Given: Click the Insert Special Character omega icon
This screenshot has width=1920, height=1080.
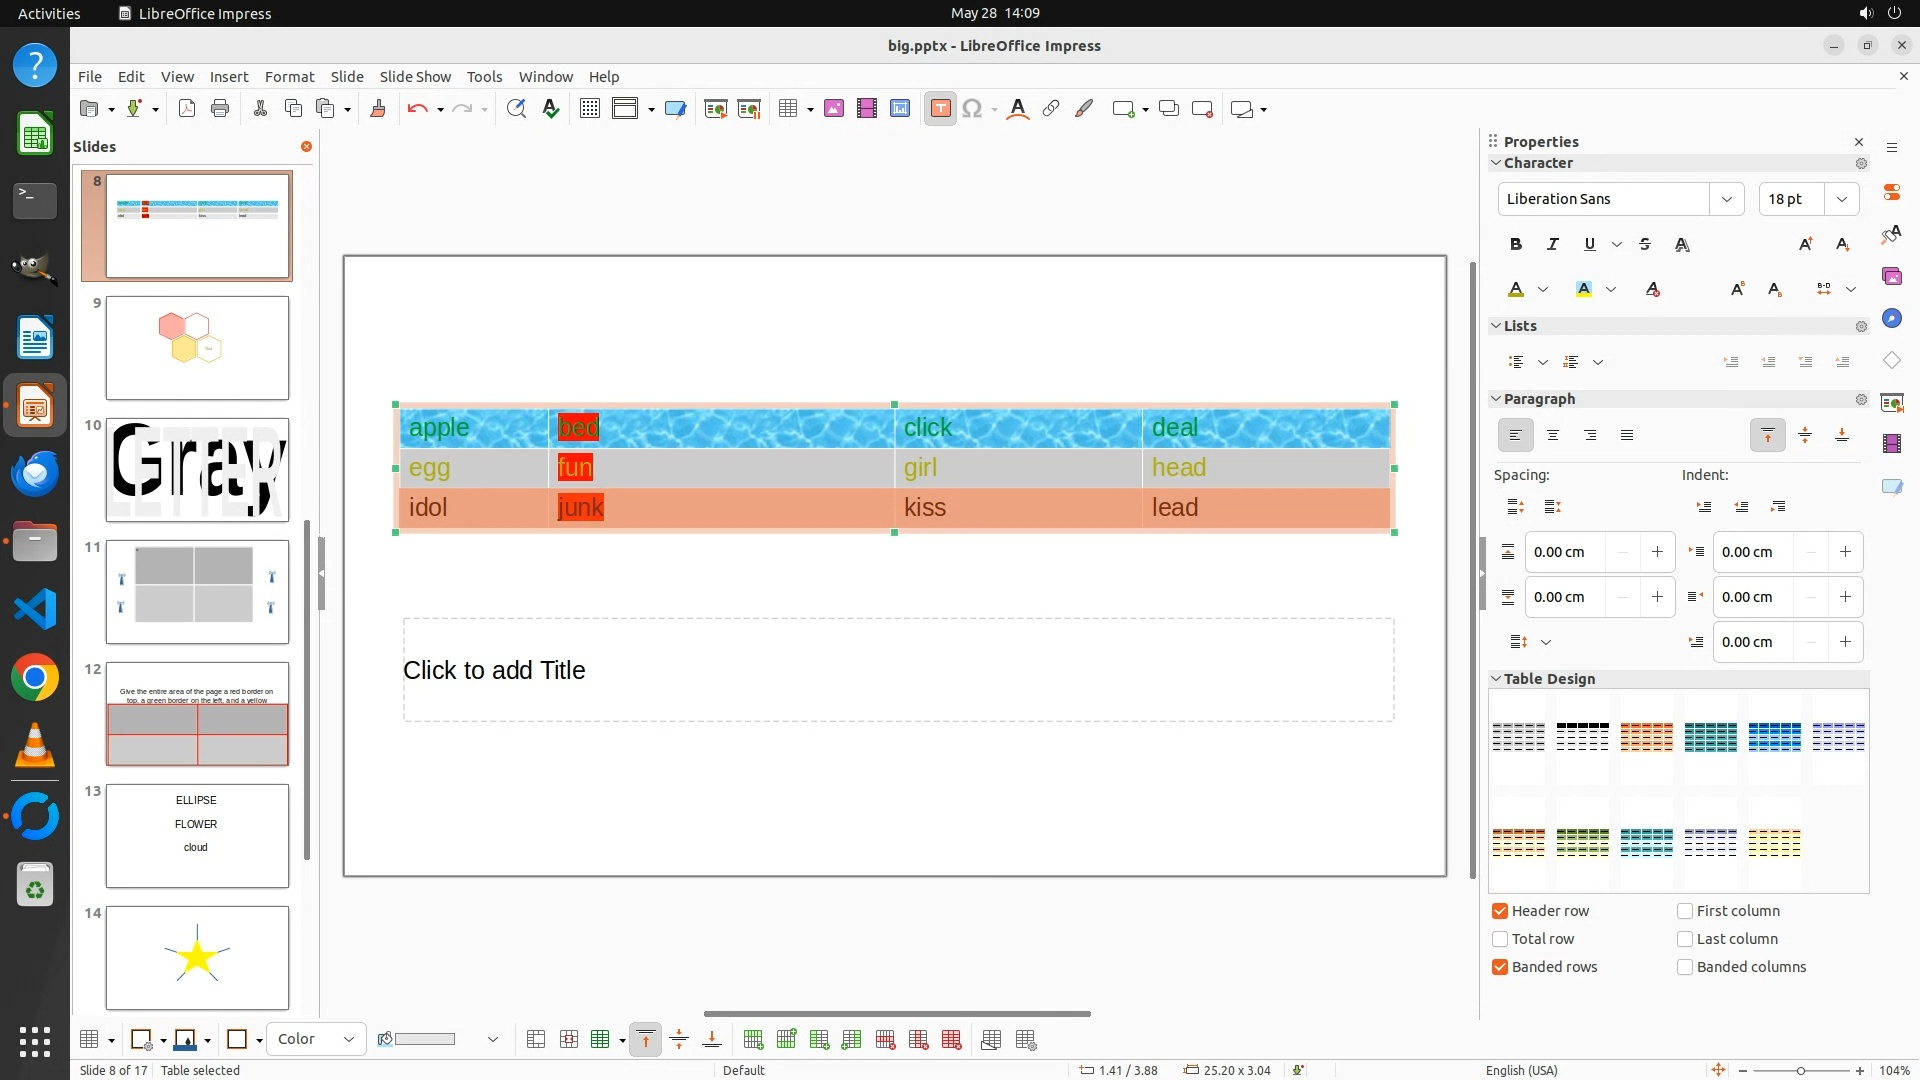Looking at the screenshot, I should click(971, 109).
